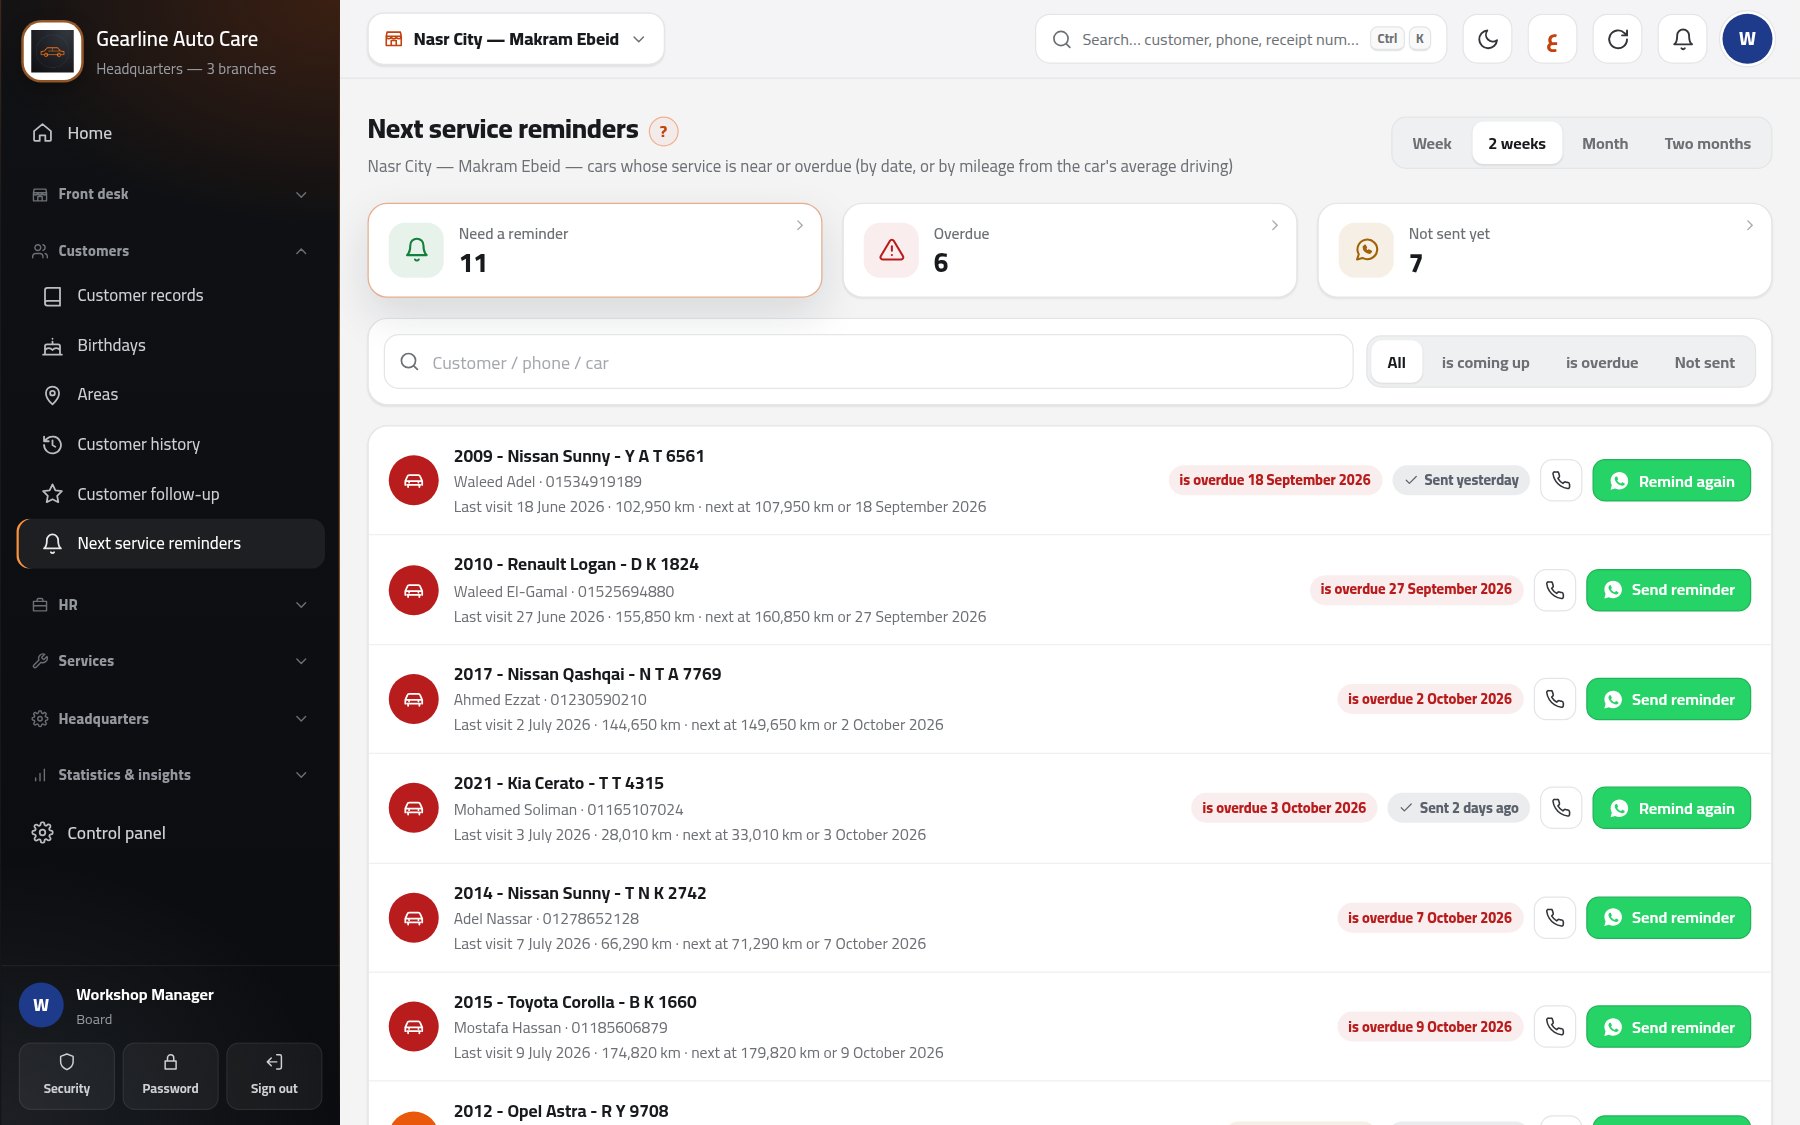Click the Gearline Auto Care logo
This screenshot has width=1800, height=1125.
pos(52,51)
